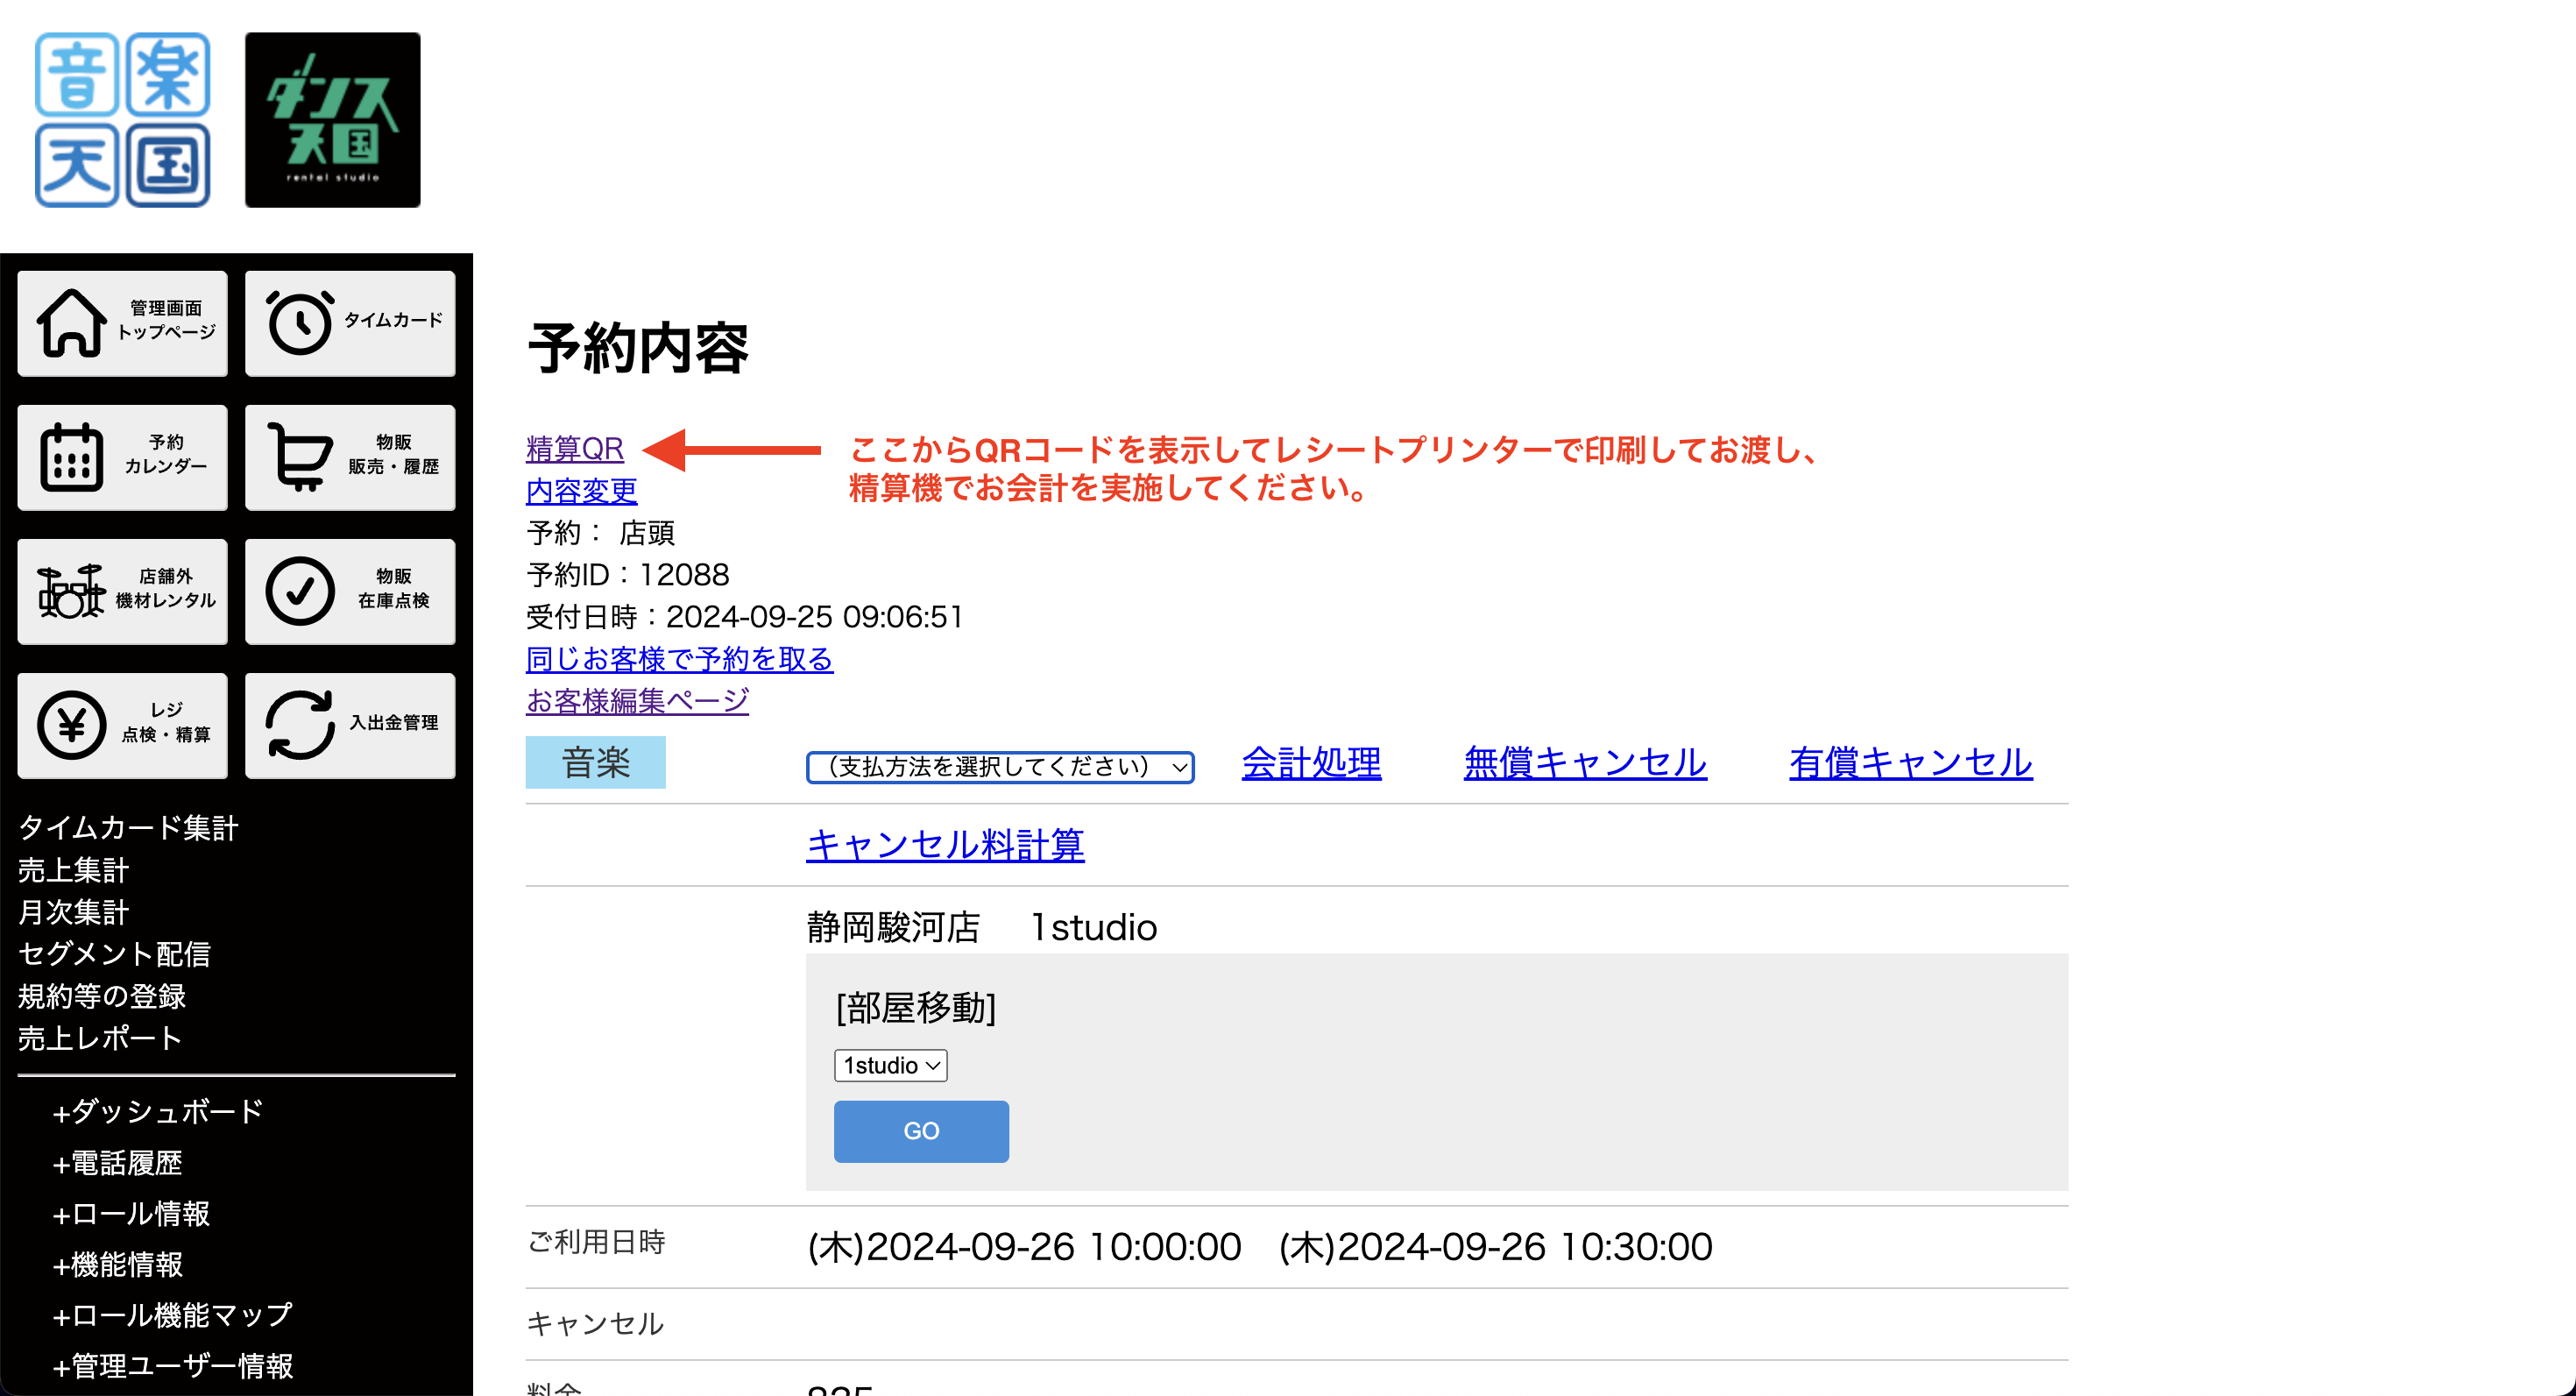Open 売上集計 in the sidebar menu

pyautogui.click(x=73, y=870)
